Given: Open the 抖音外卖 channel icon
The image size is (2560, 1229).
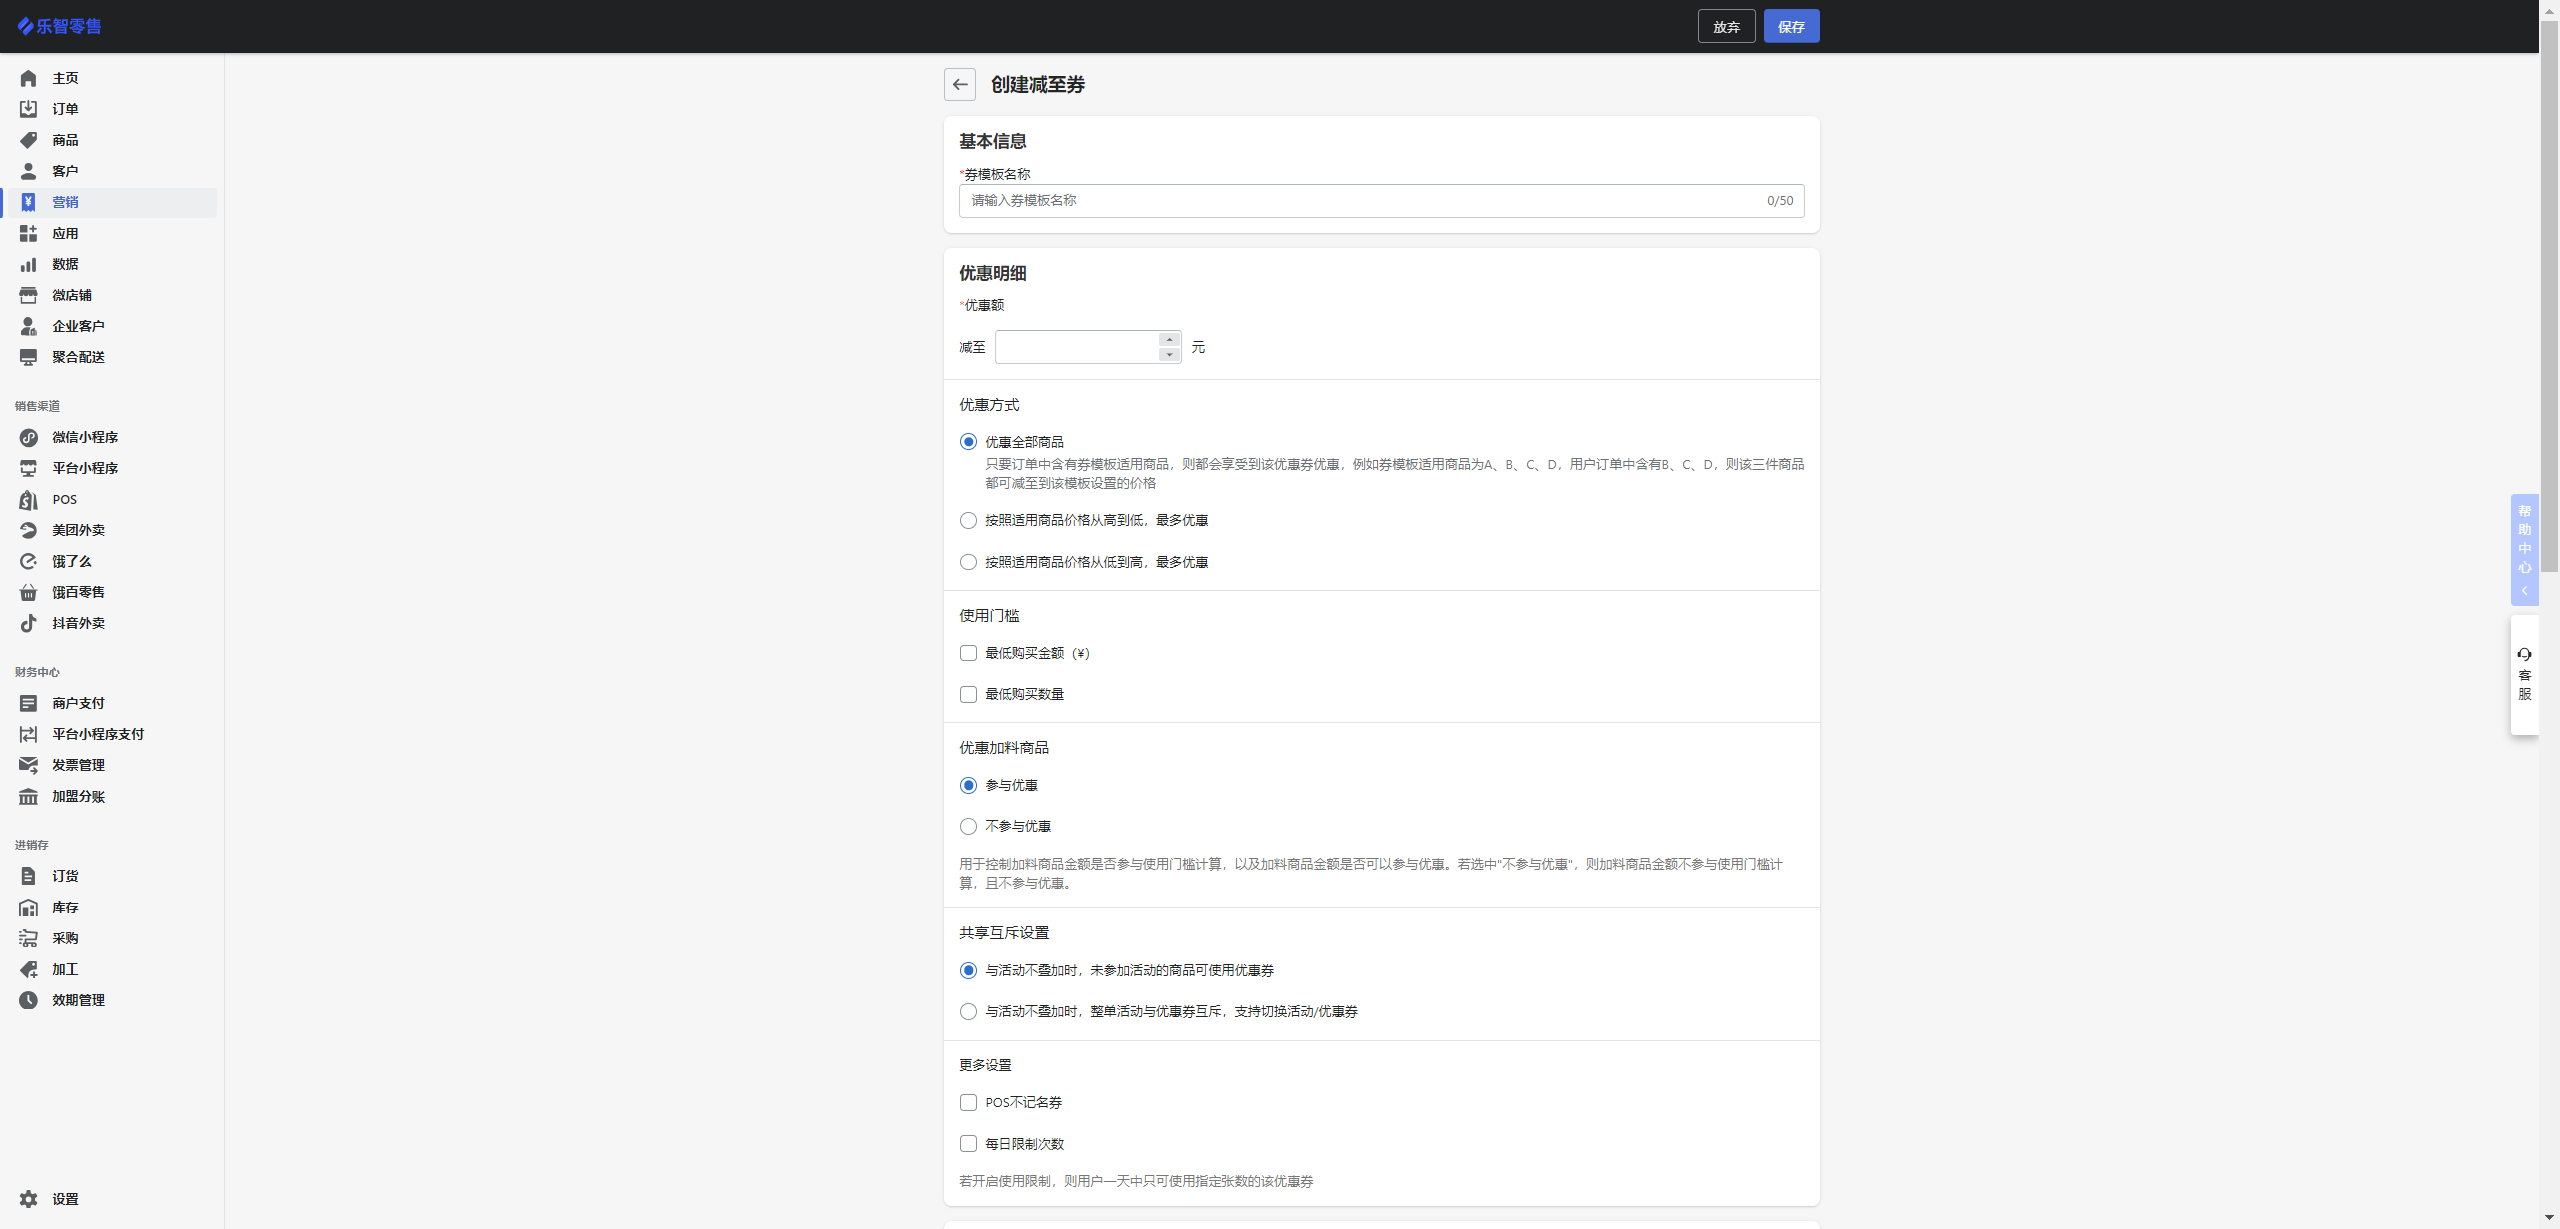Looking at the screenshot, I should (x=28, y=623).
